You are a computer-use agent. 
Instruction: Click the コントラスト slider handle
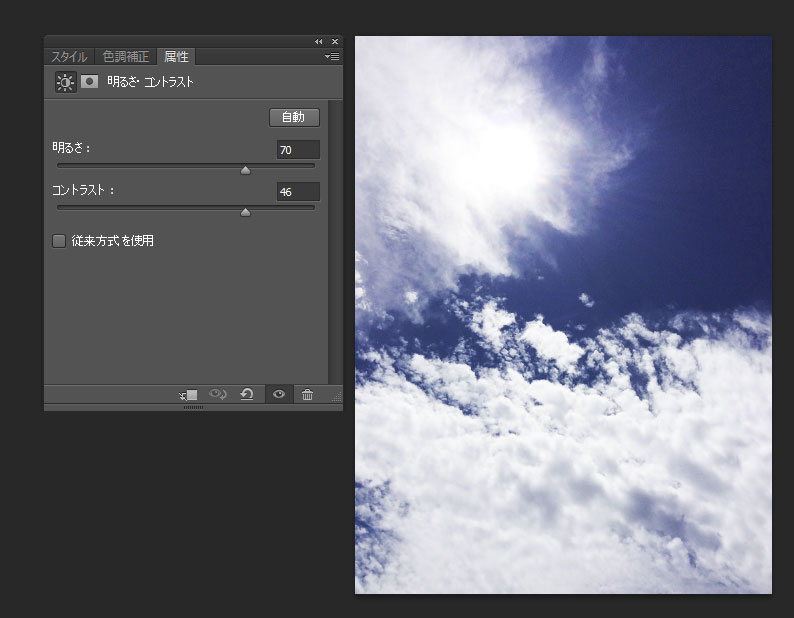(x=246, y=212)
